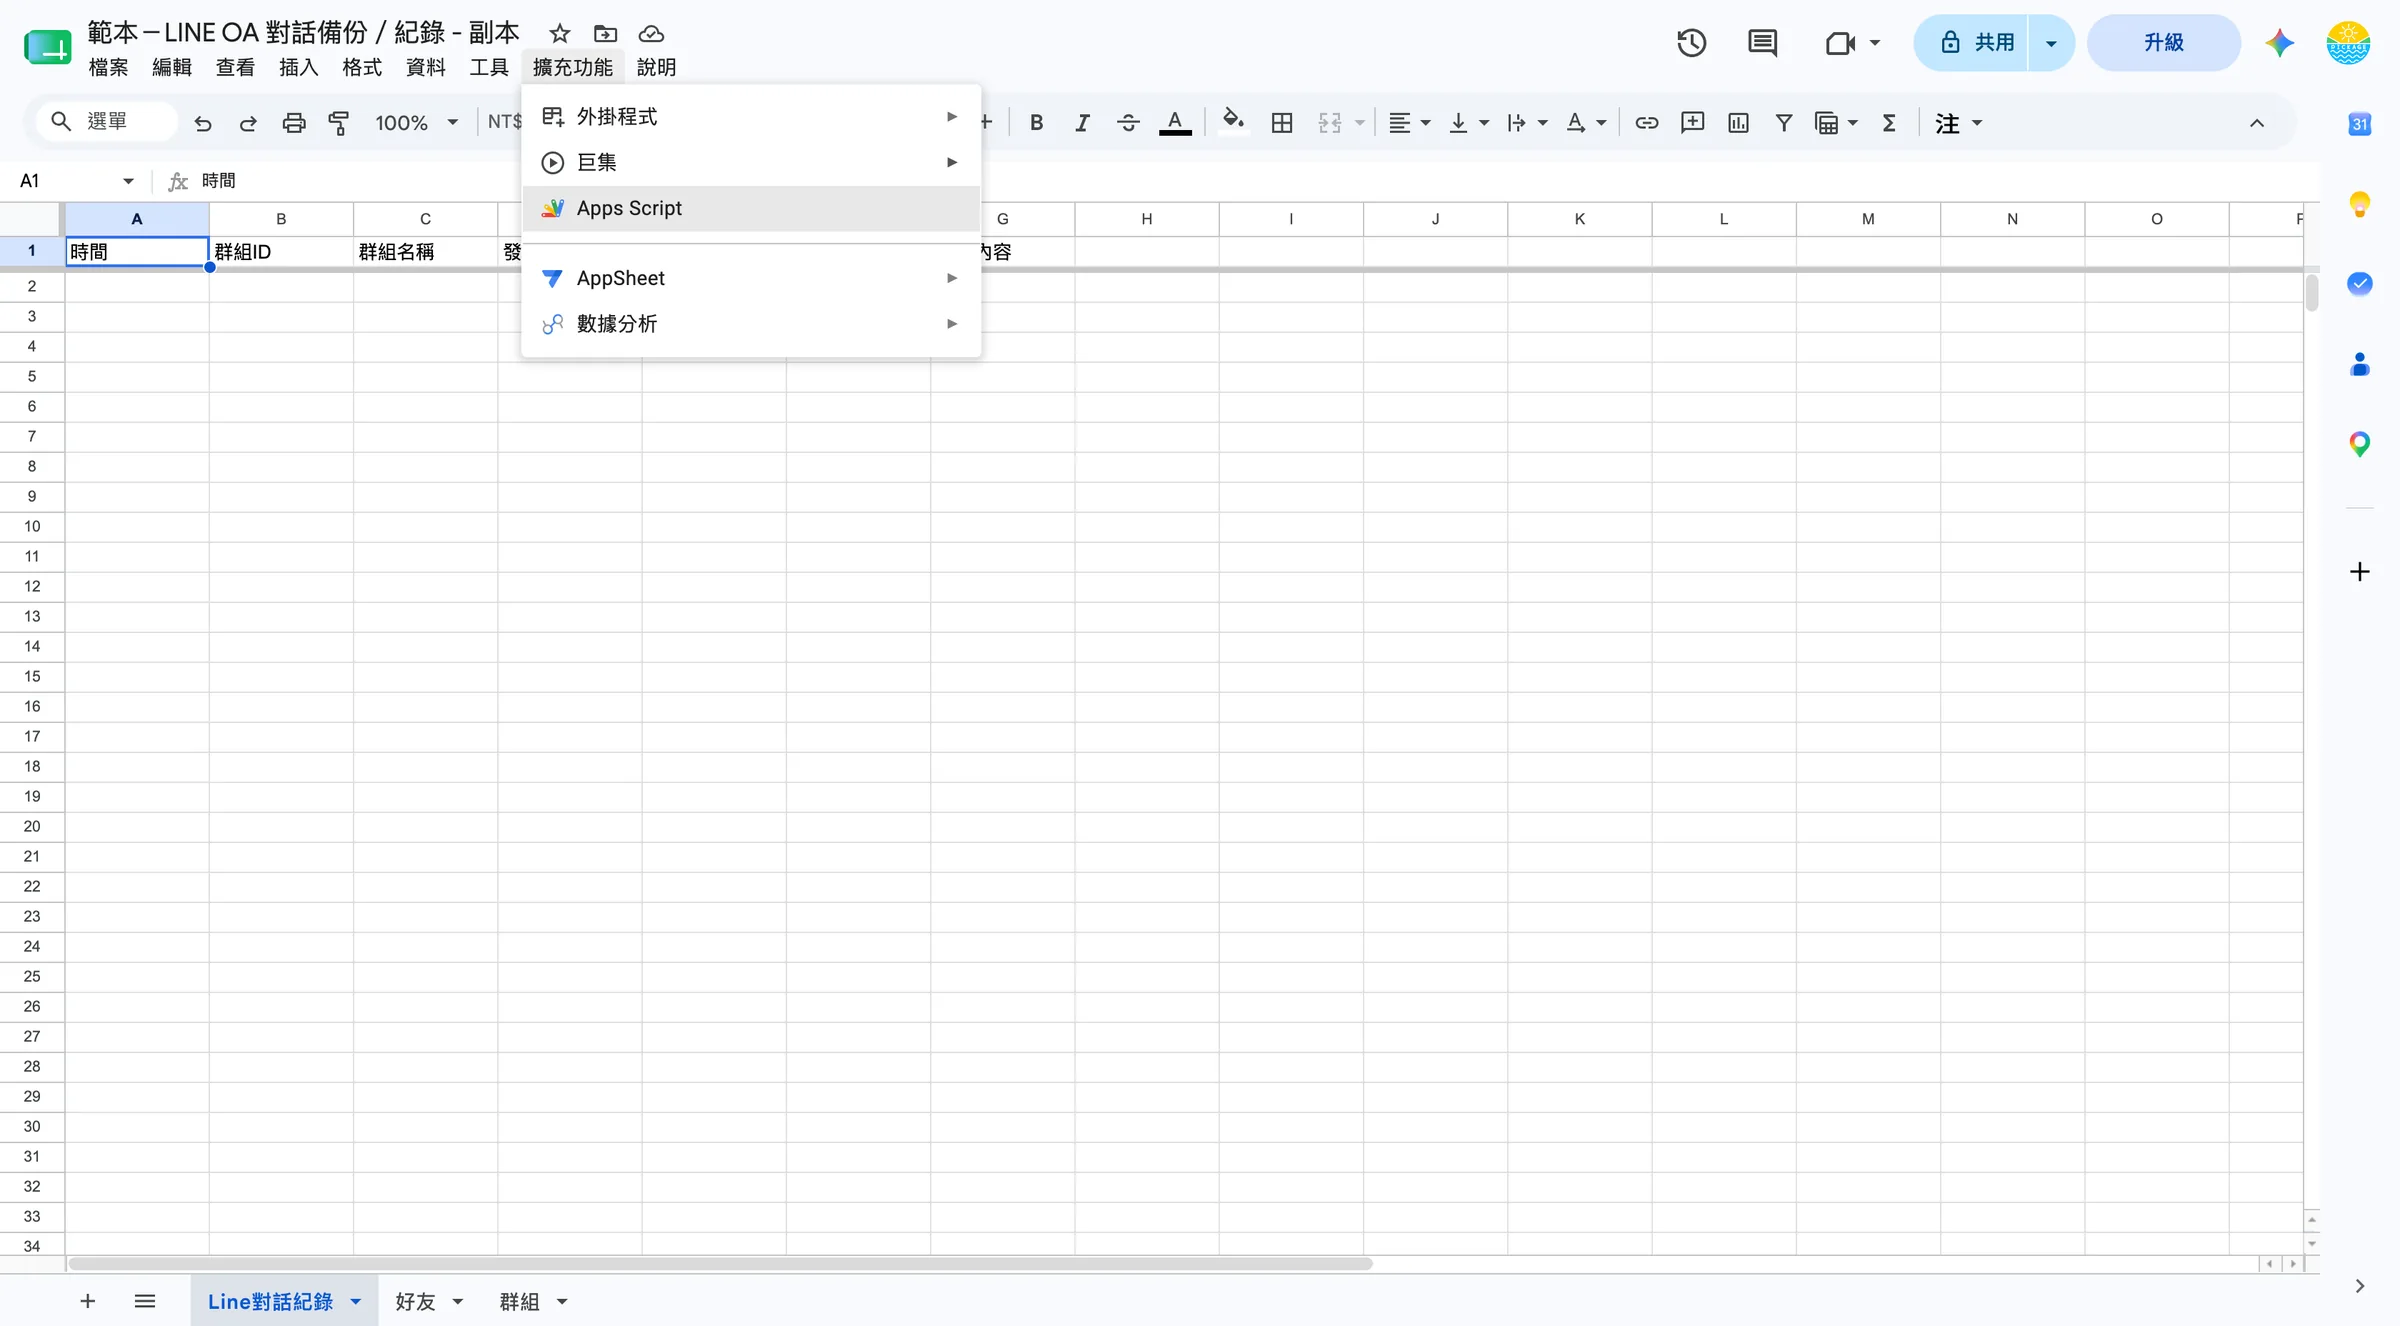Open the AppSheet submenu
2400x1326 pixels.
point(750,278)
